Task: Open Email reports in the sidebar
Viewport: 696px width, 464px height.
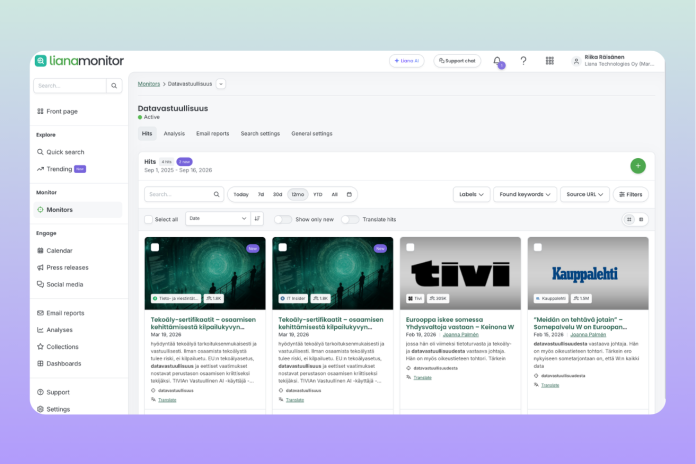Action: [x=60, y=313]
